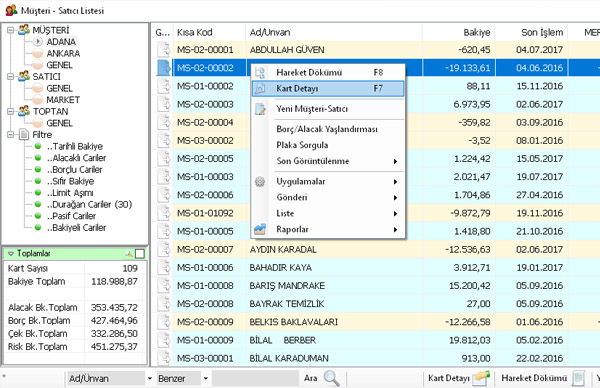This screenshot has width=600, height=388.
Task: Click document icon in ABDULLAH GÜVEN row
Action: click(164, 50)
